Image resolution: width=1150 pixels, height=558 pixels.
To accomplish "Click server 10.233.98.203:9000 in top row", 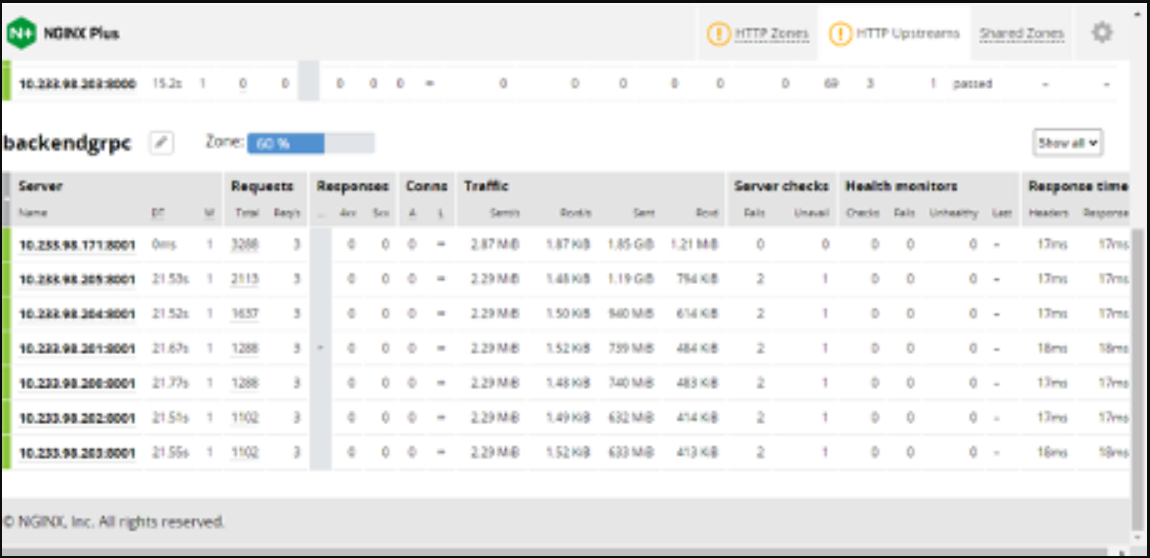I will [x=77, y=84].
